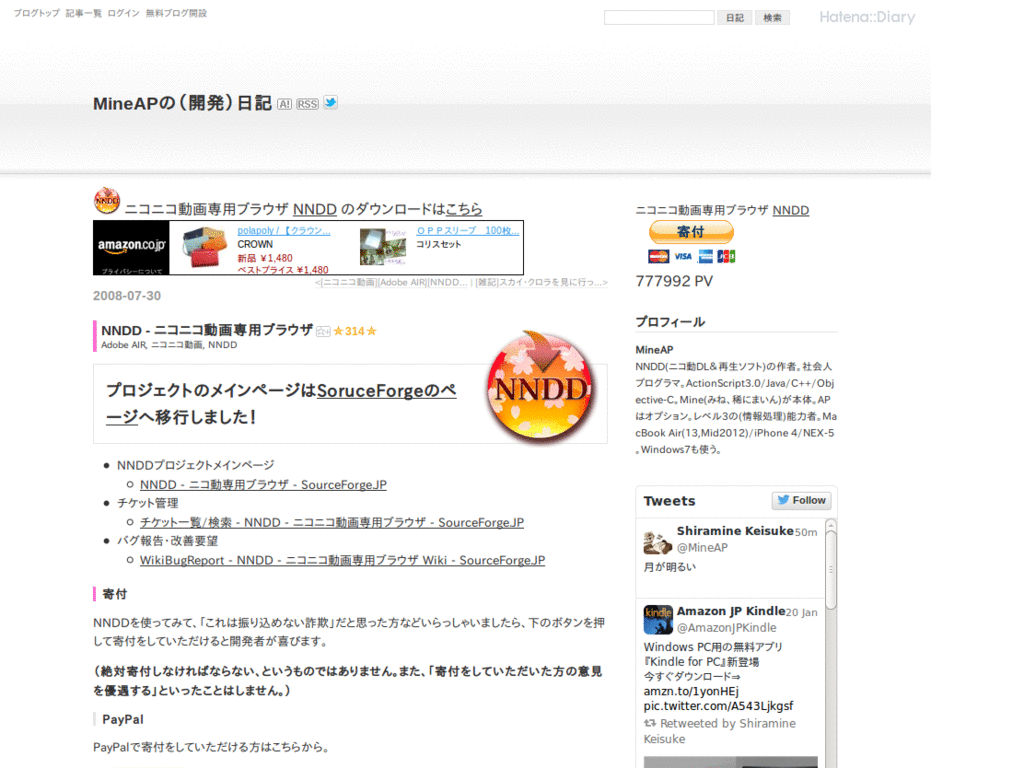1024x768 pixels.
Task: Click the VISA card icon
Action: (x=682, y=257)
